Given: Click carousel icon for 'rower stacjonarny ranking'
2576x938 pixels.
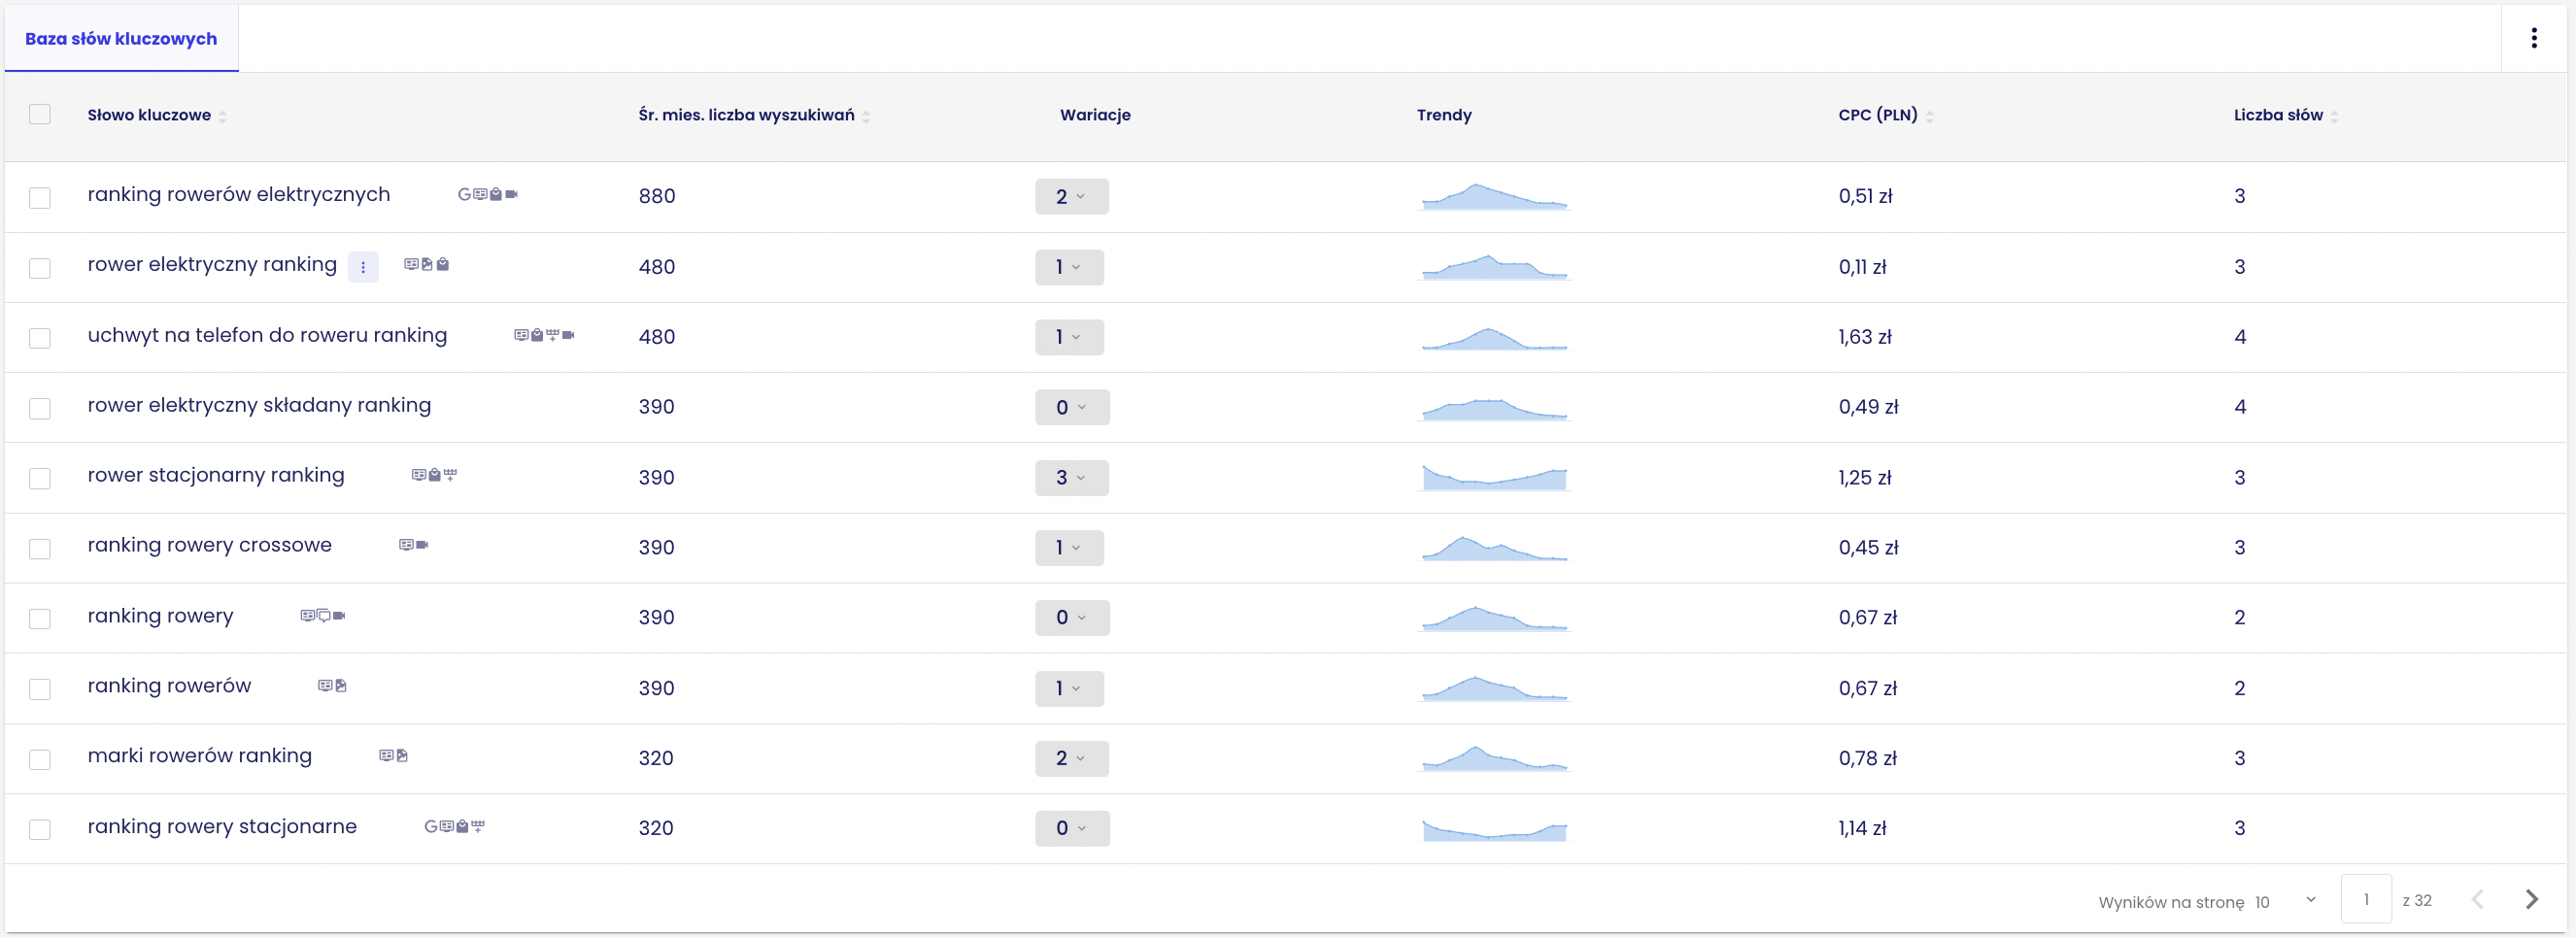Looking at the screenshot, I should pos(450,475).
